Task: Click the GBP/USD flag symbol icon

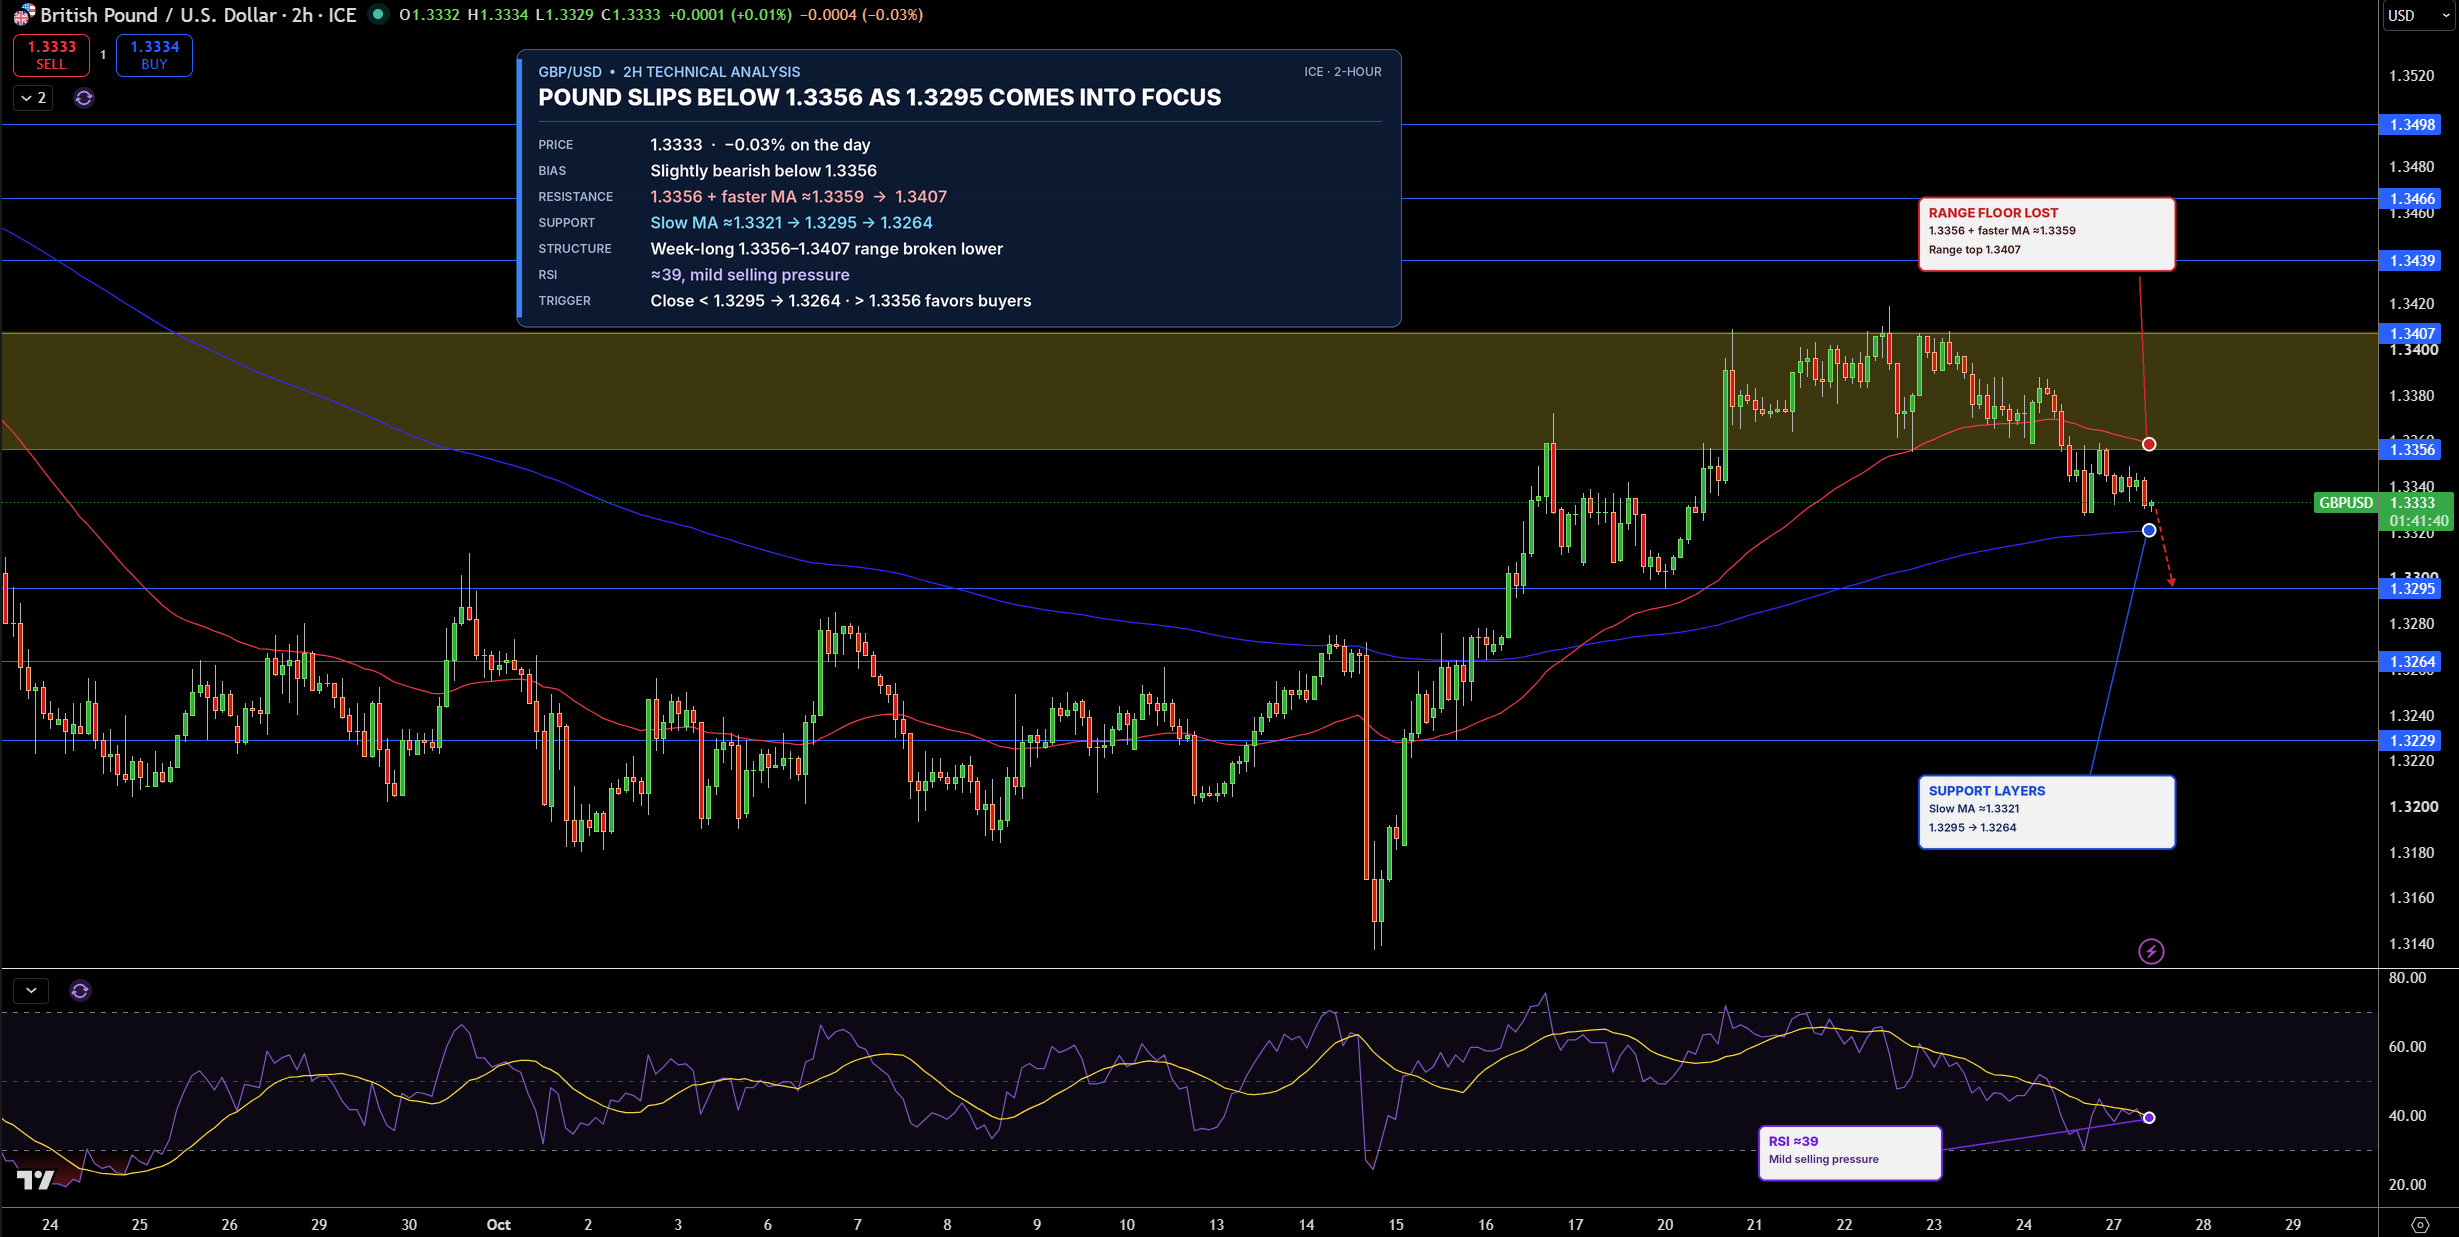Action: pos(23,15)
